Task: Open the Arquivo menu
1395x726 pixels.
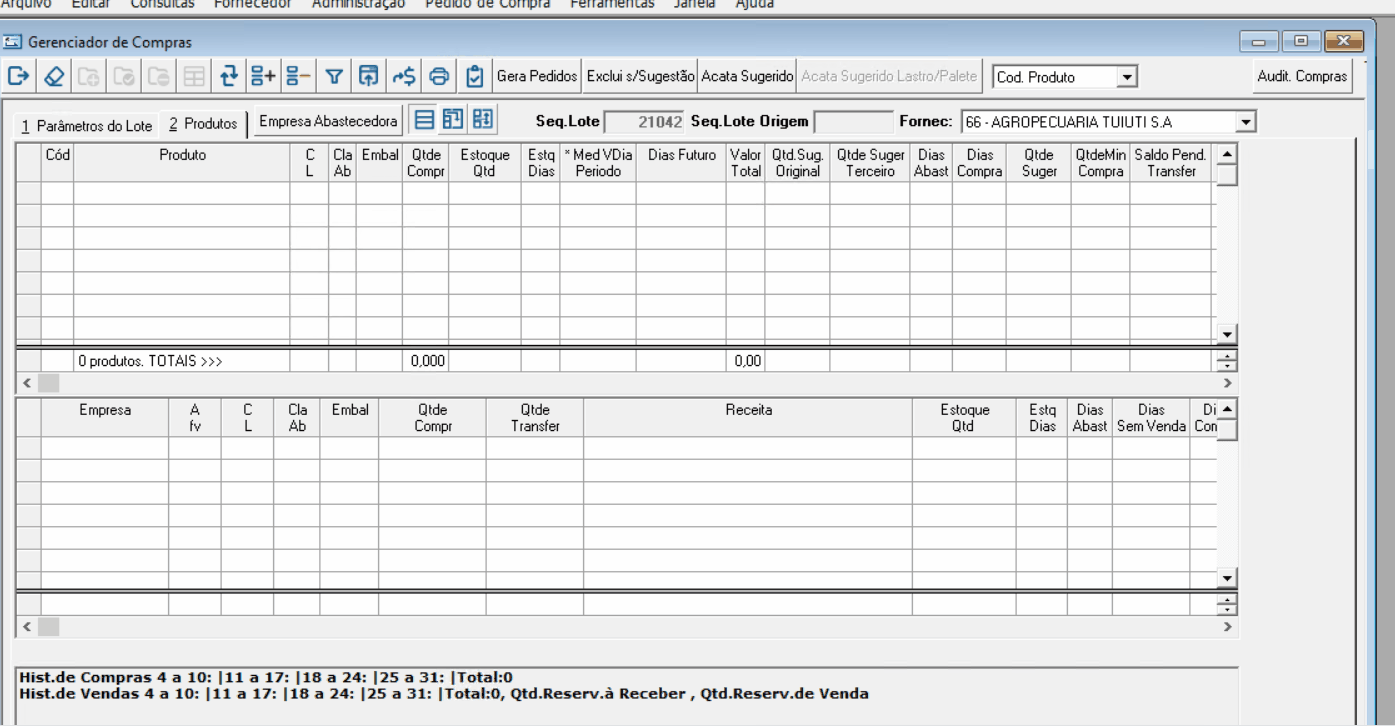Action: [26, 4]
